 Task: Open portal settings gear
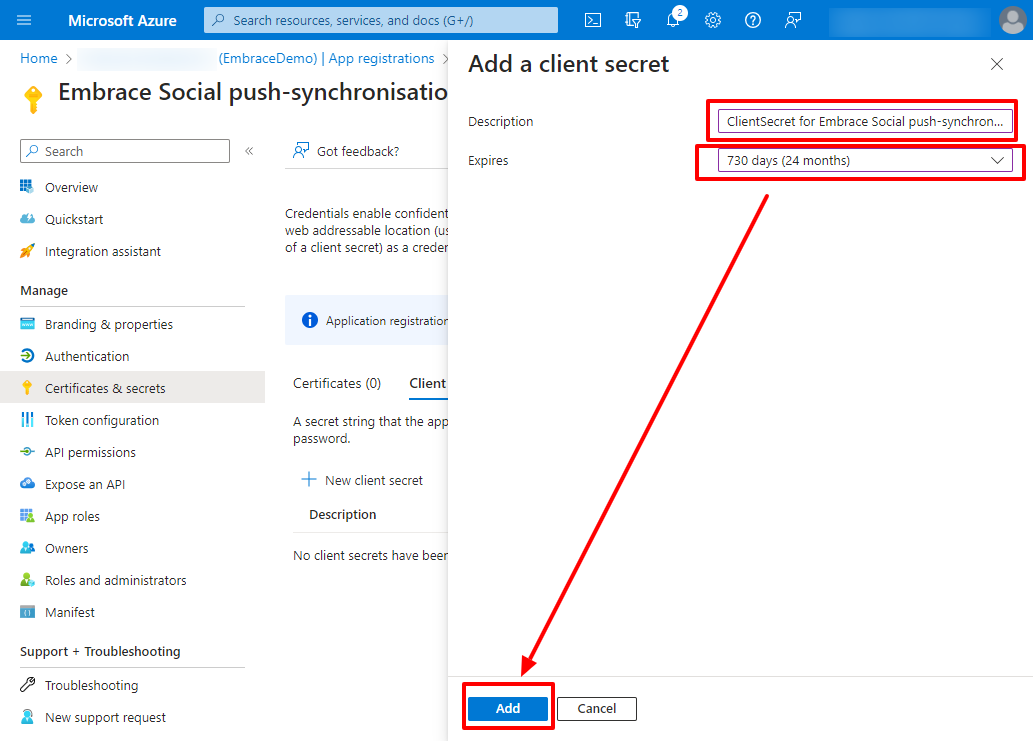(713, 20)
